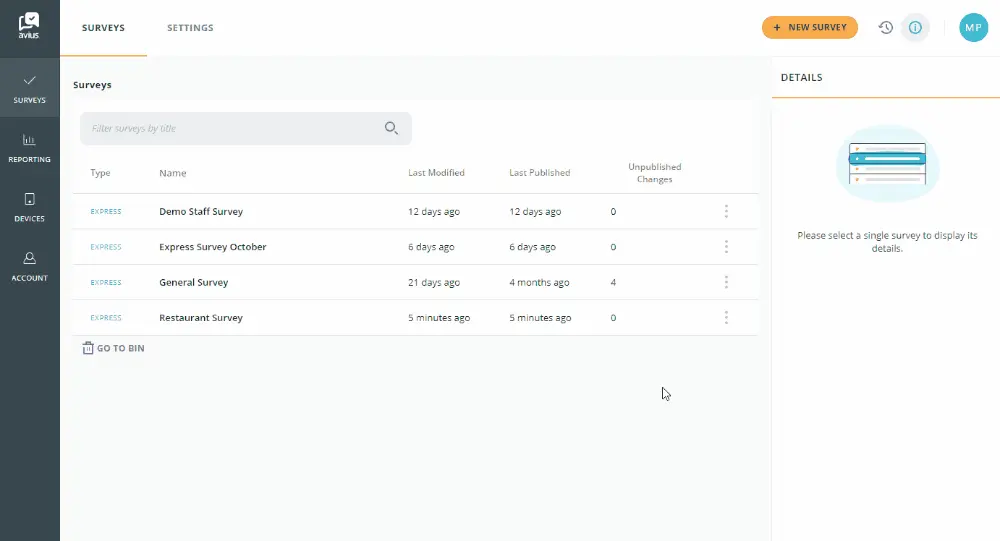Image resolution: width=1000 pixels, height=541 pixels.
Task: Click Go To Bin link
Action: coord(114,348)
